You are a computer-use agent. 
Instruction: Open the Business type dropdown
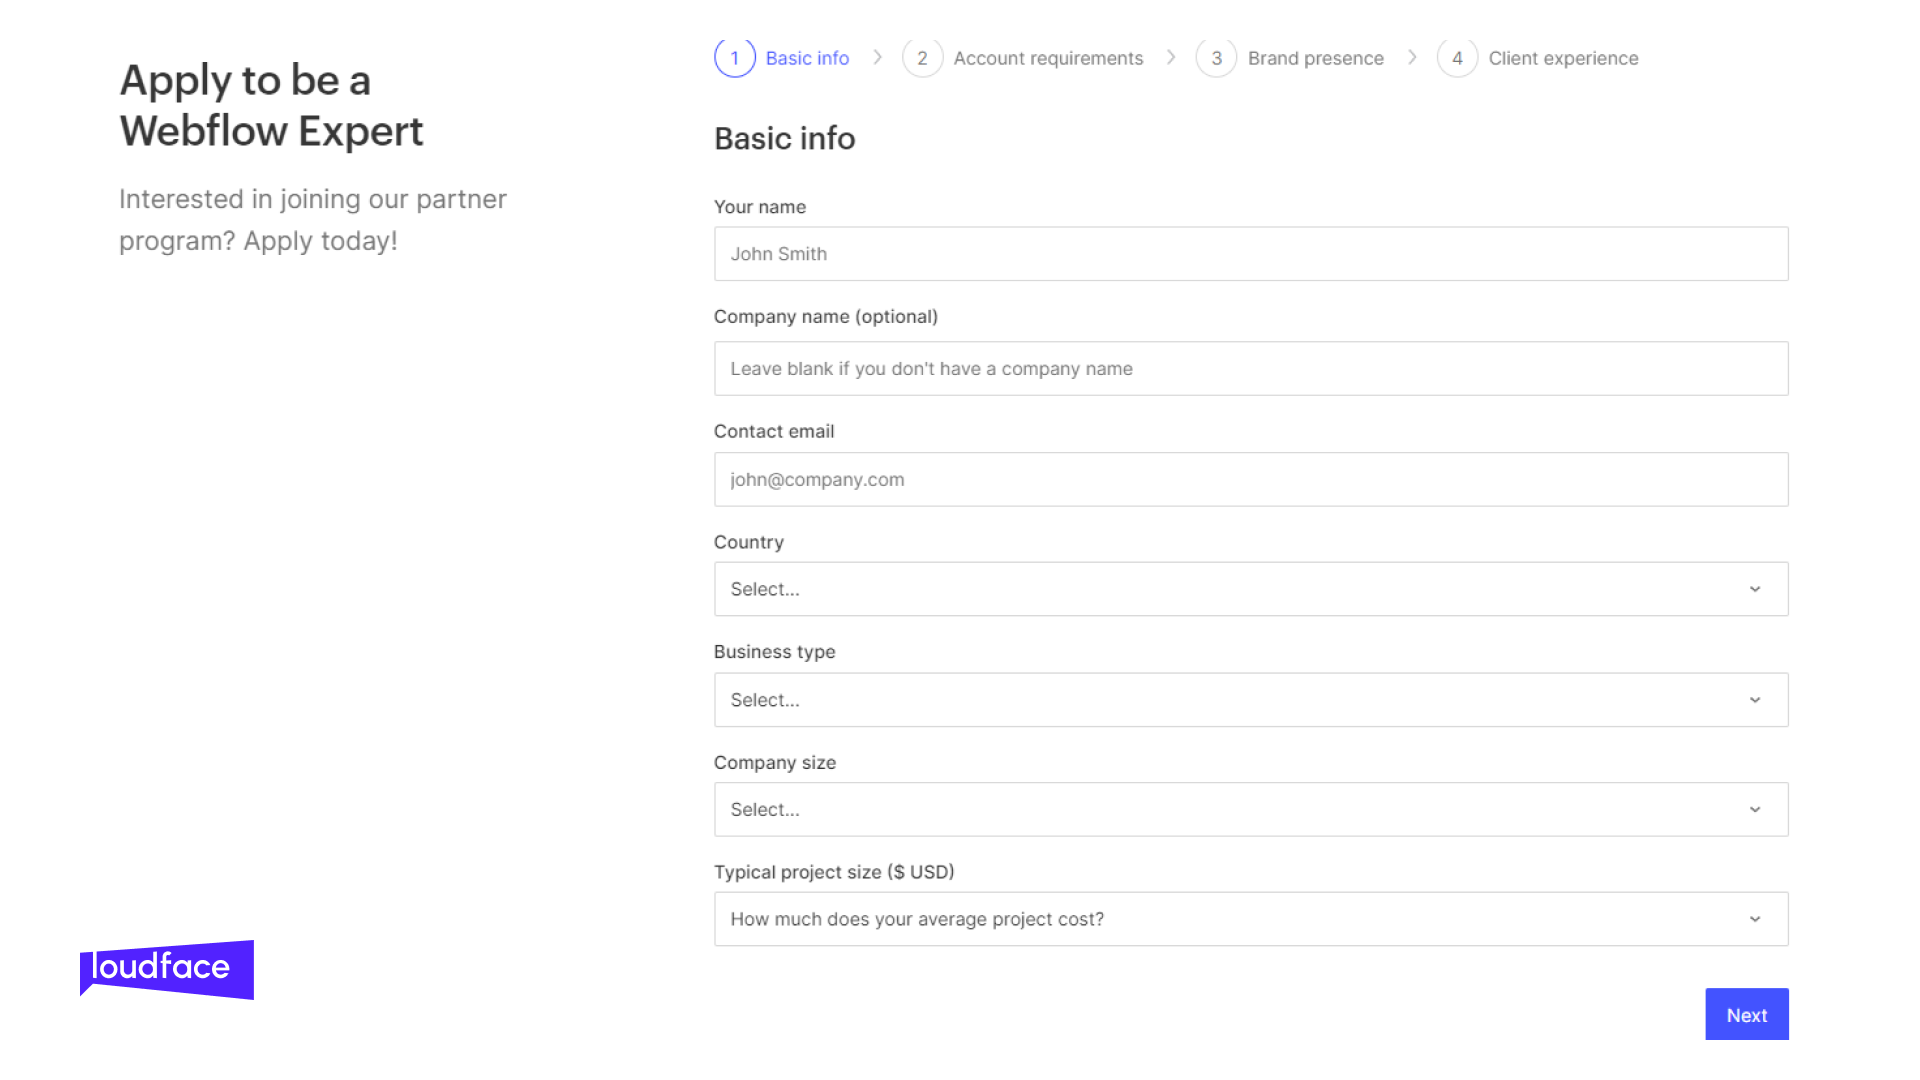[x=1250, y=700]
